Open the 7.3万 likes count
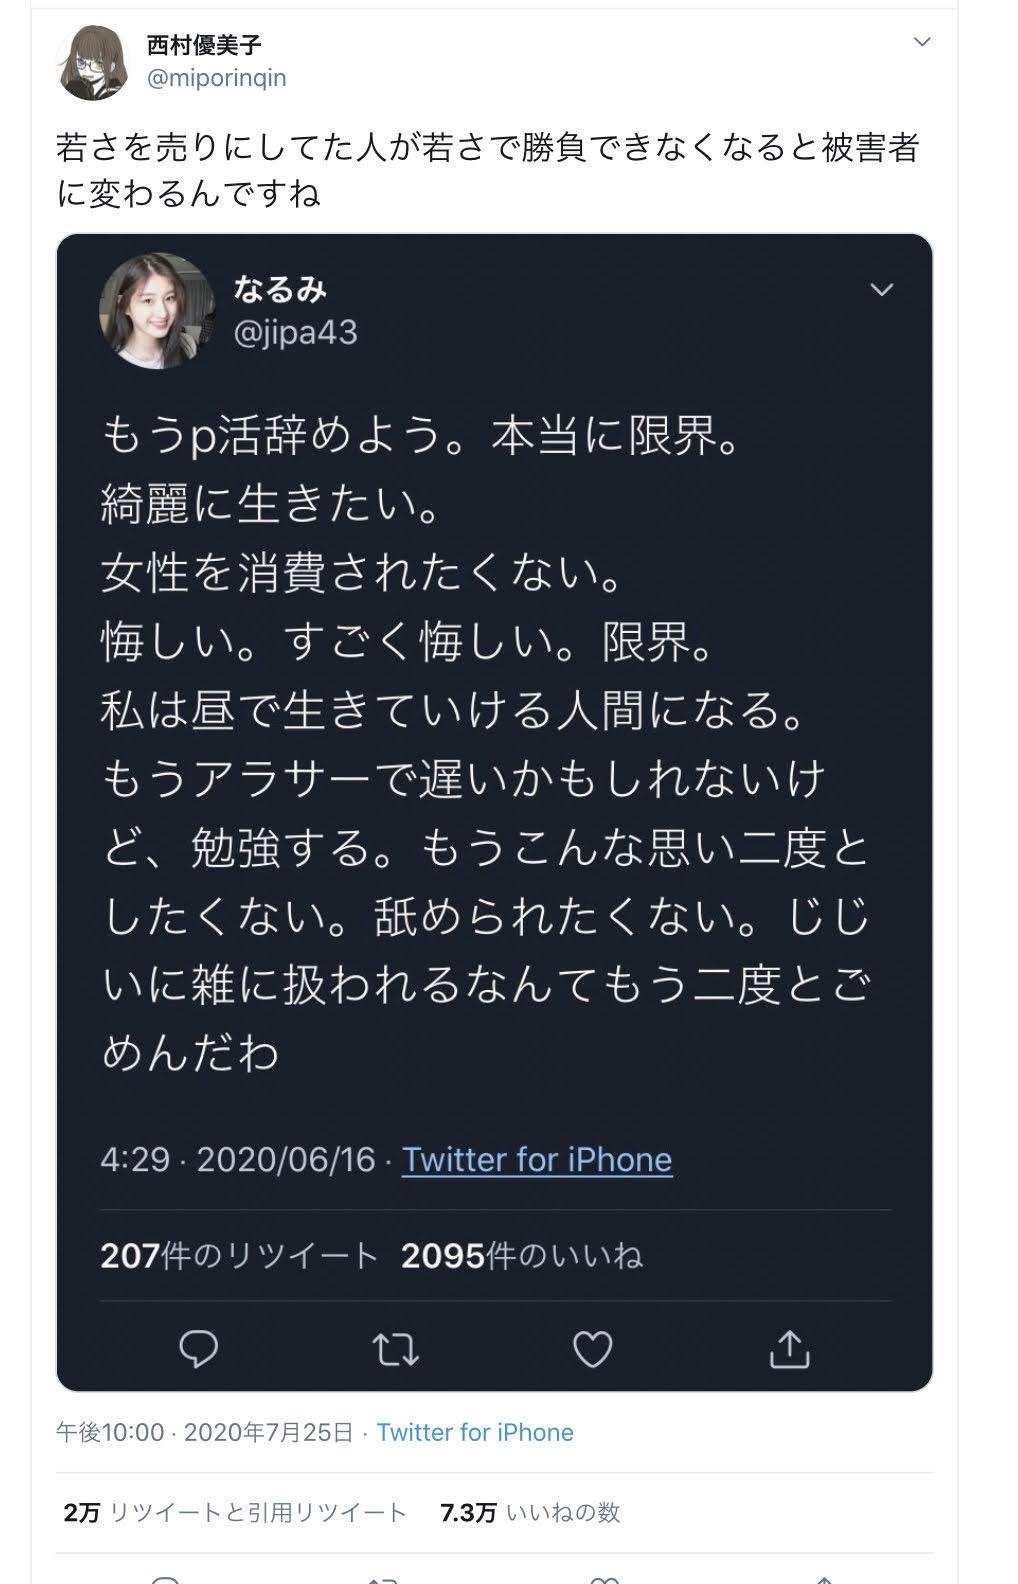 tap(530, 1512)
